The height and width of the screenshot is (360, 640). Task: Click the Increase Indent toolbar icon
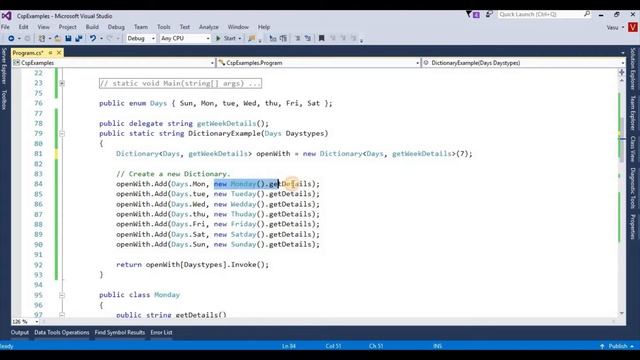308,38
